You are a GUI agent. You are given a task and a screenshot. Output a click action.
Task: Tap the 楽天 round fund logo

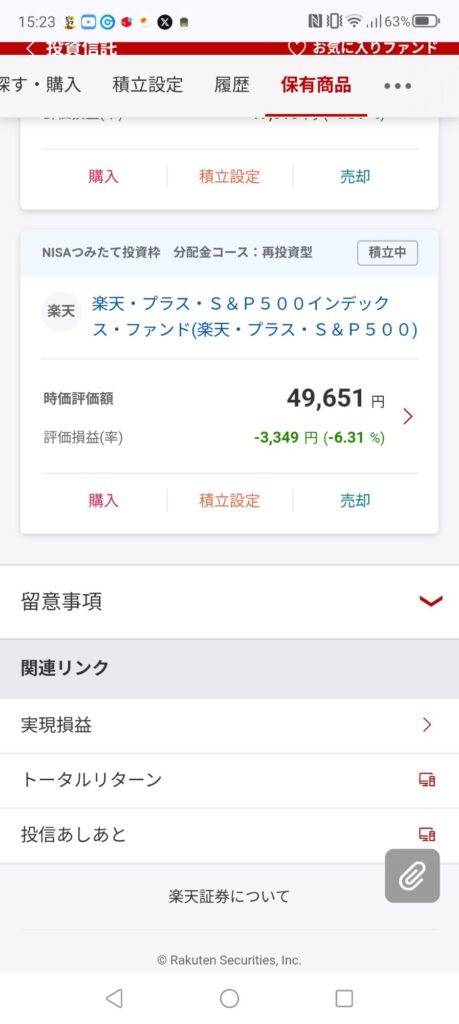61,312
